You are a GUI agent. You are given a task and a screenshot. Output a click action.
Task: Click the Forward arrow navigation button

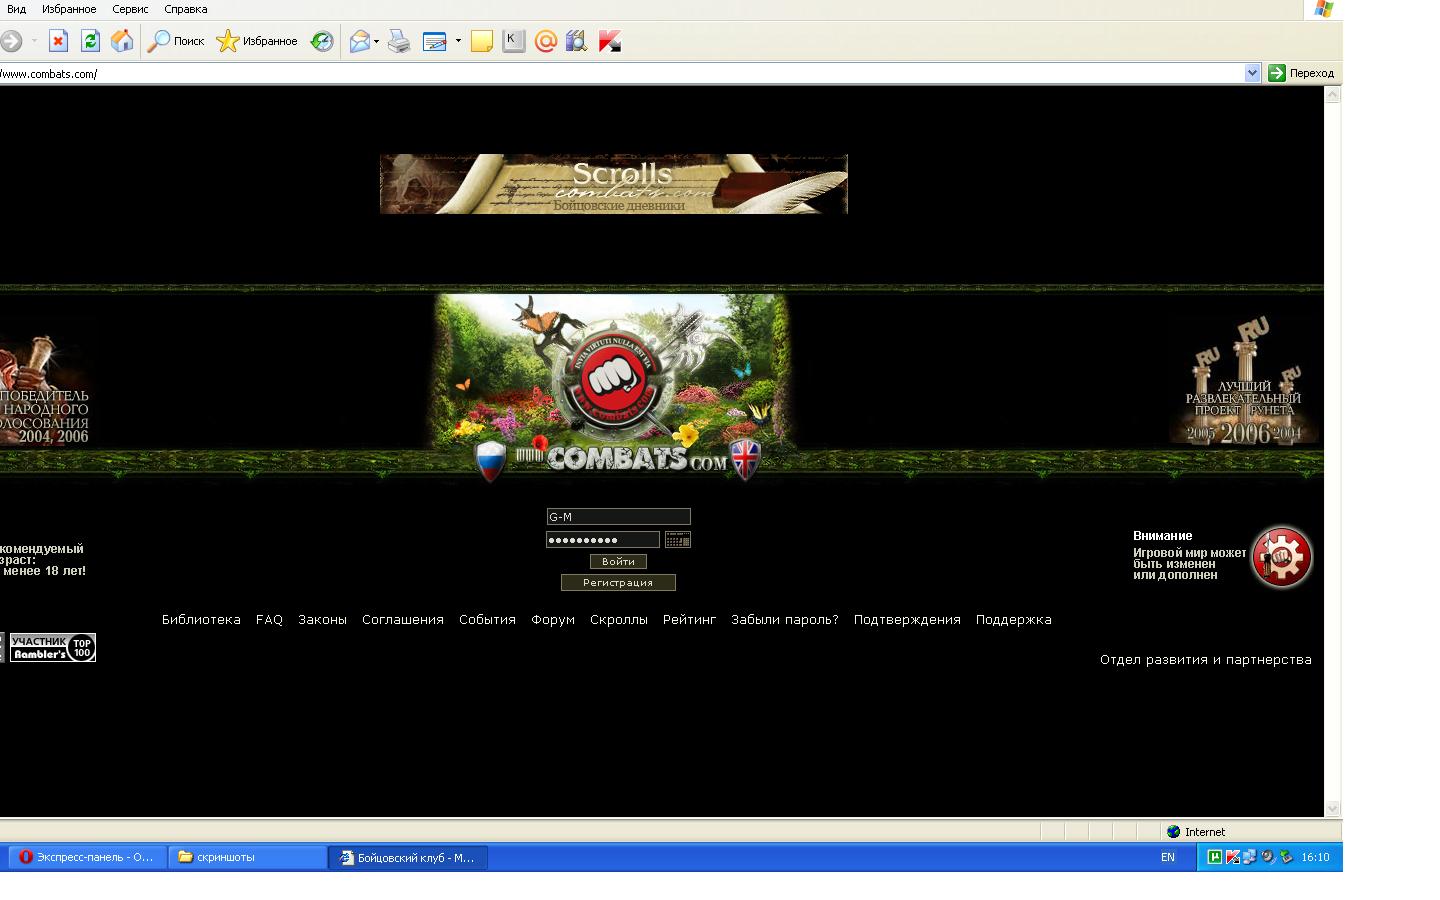pyautogui.click(x=10, y=41)
